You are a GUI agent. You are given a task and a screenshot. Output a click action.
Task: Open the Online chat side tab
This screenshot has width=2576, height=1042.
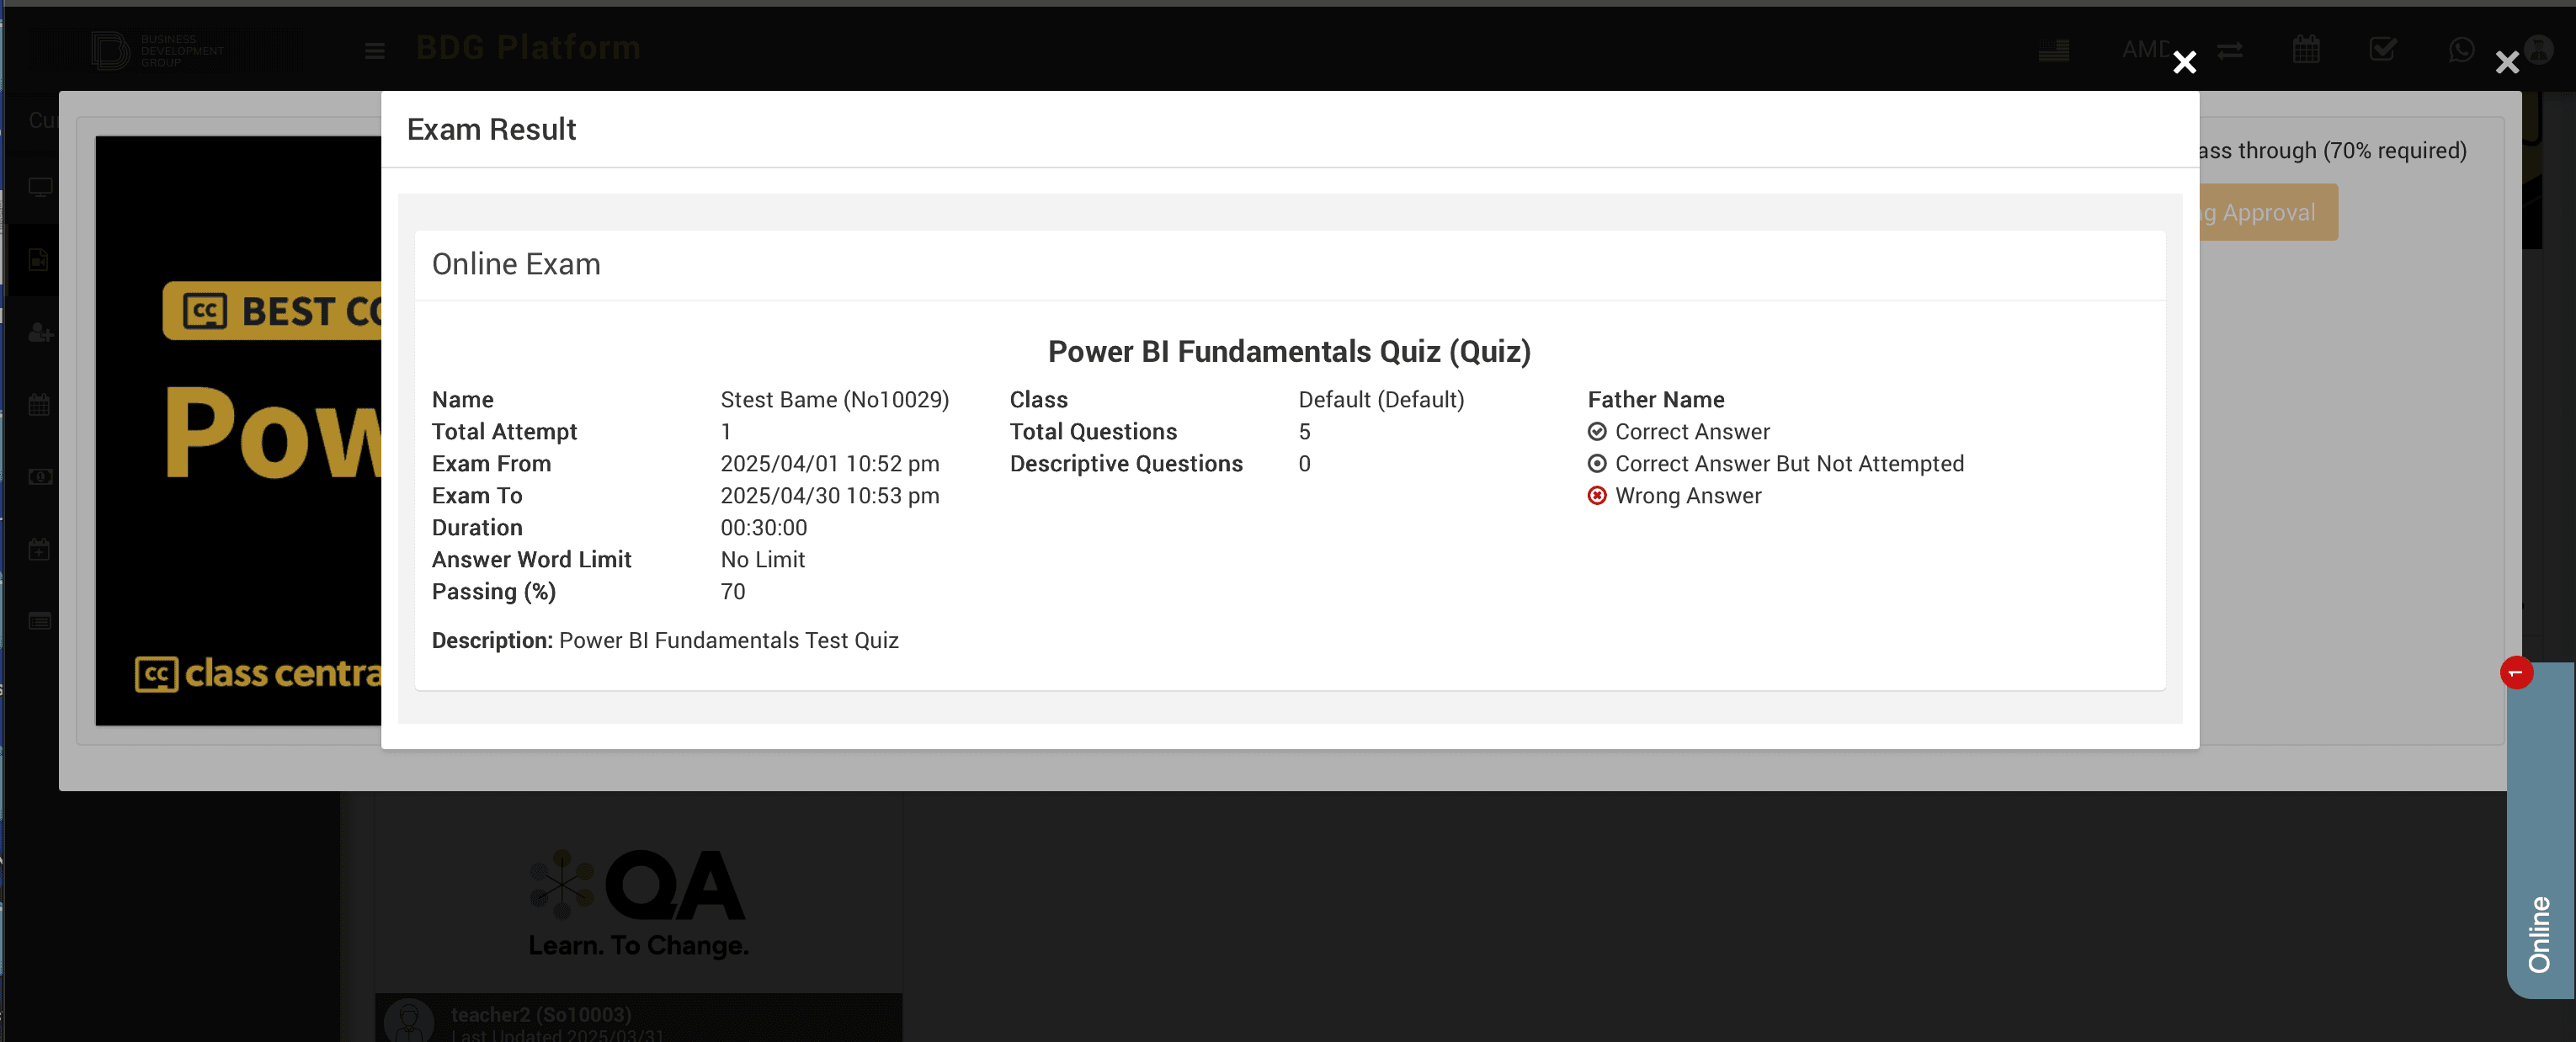click(x=2540, y=830)
